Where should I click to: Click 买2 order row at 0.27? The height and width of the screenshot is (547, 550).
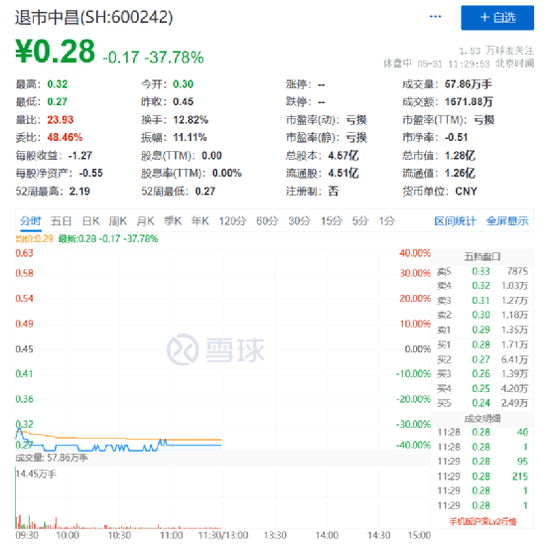482,360
